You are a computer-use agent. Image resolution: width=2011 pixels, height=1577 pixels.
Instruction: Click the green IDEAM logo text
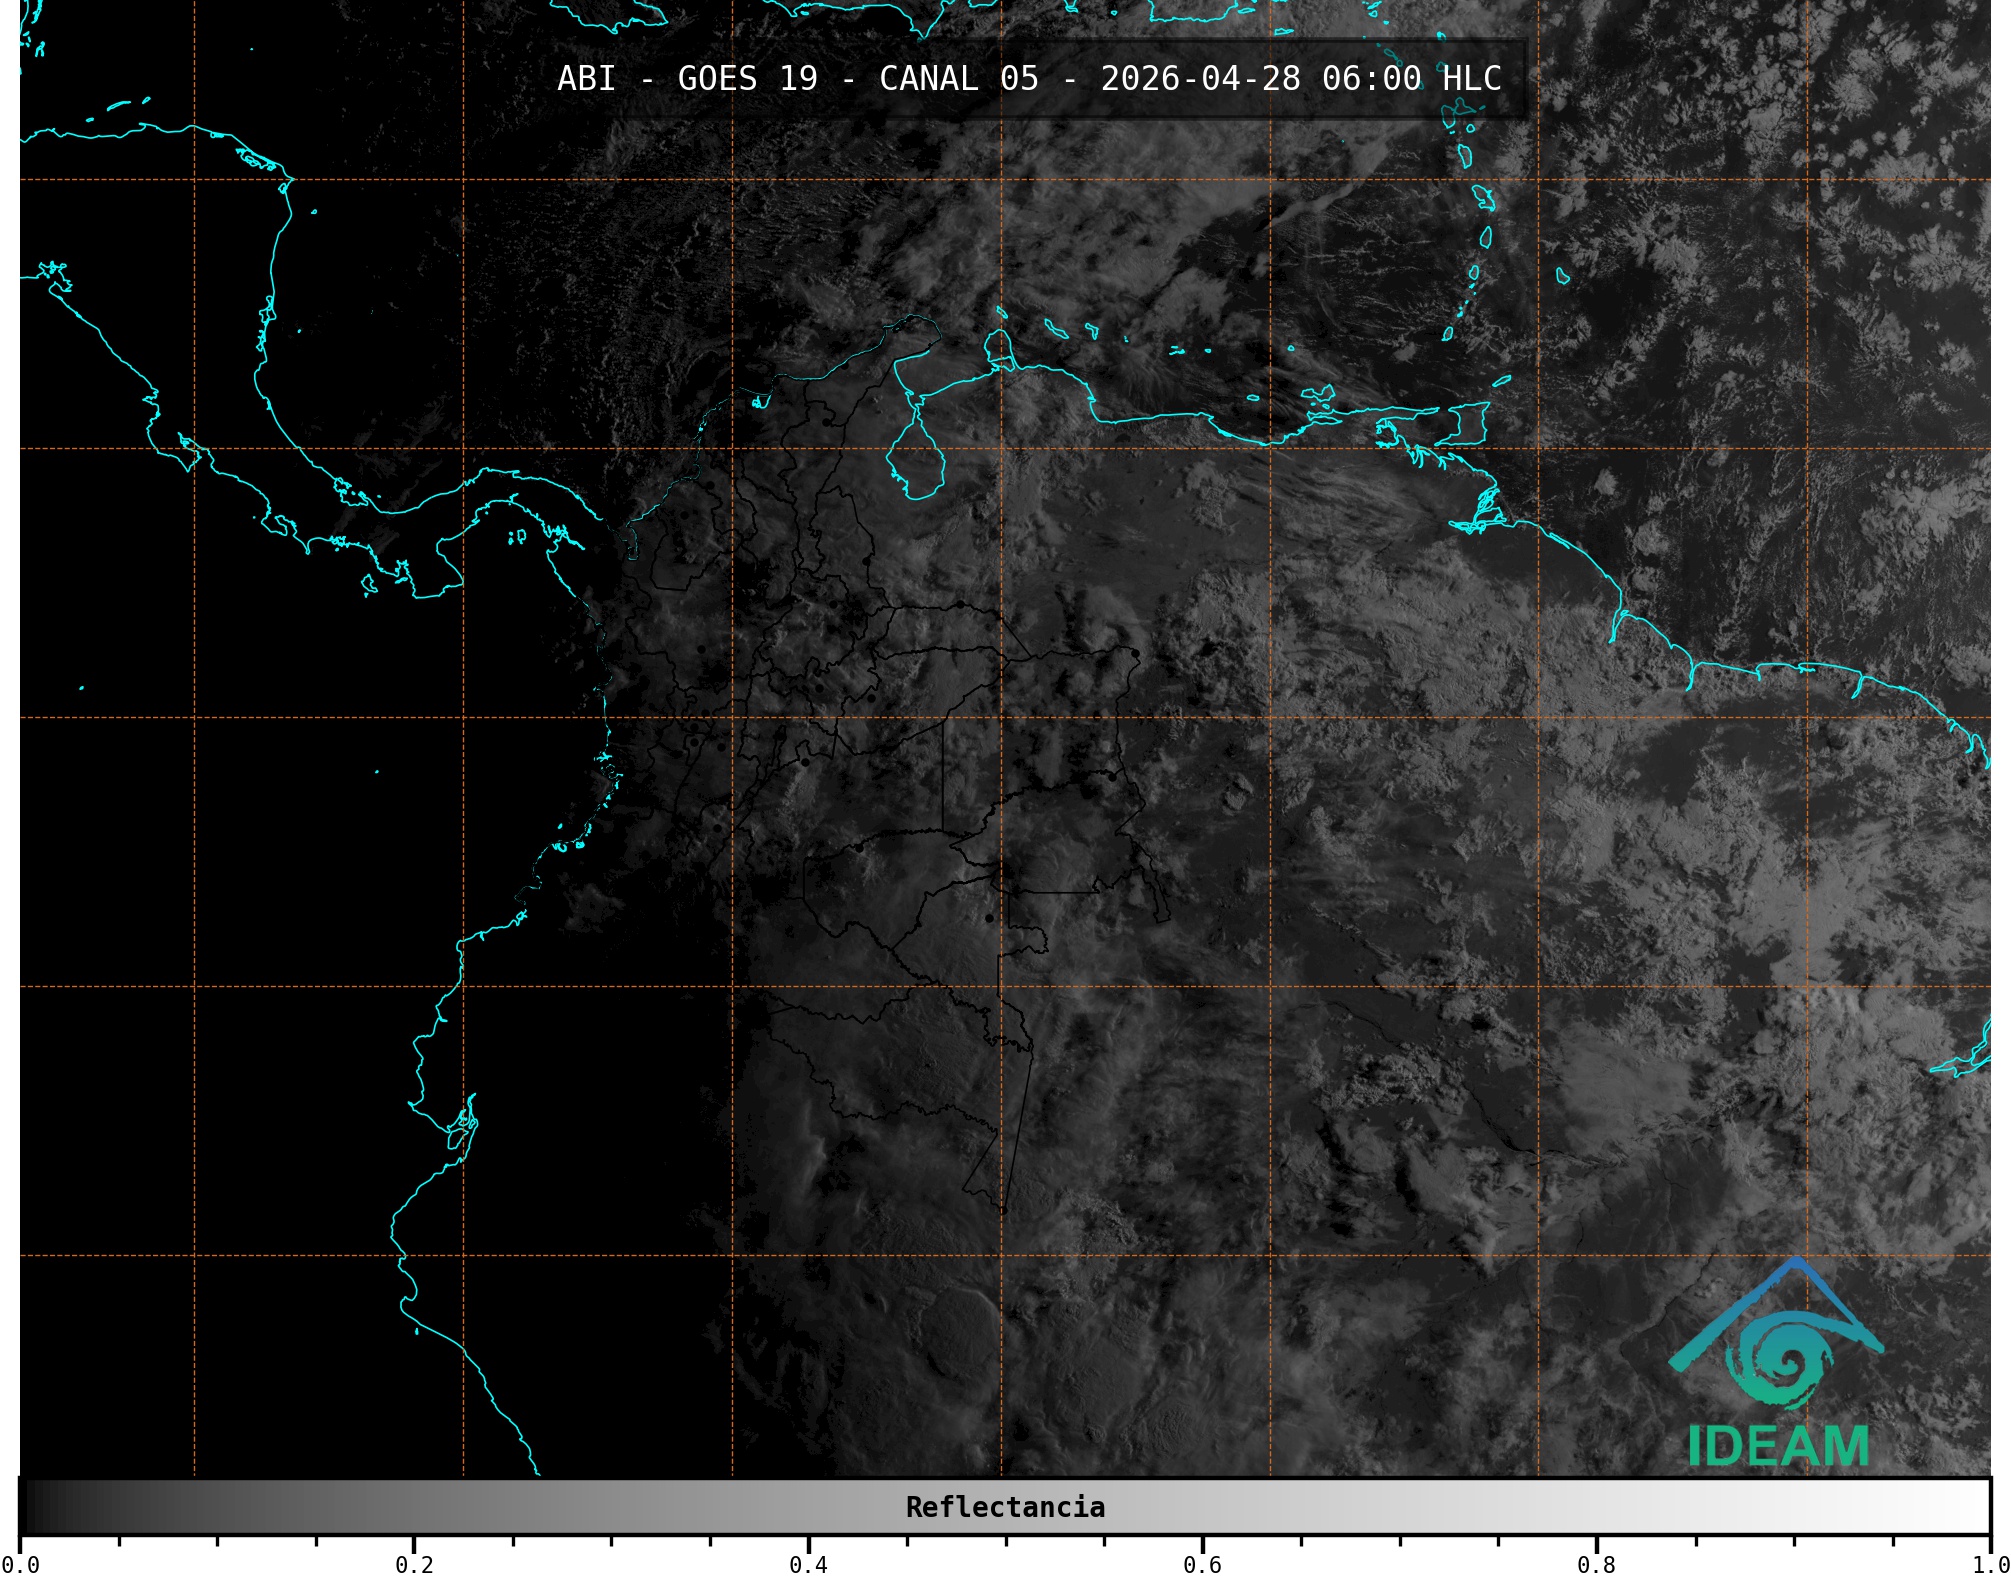coord(1778,1446)
